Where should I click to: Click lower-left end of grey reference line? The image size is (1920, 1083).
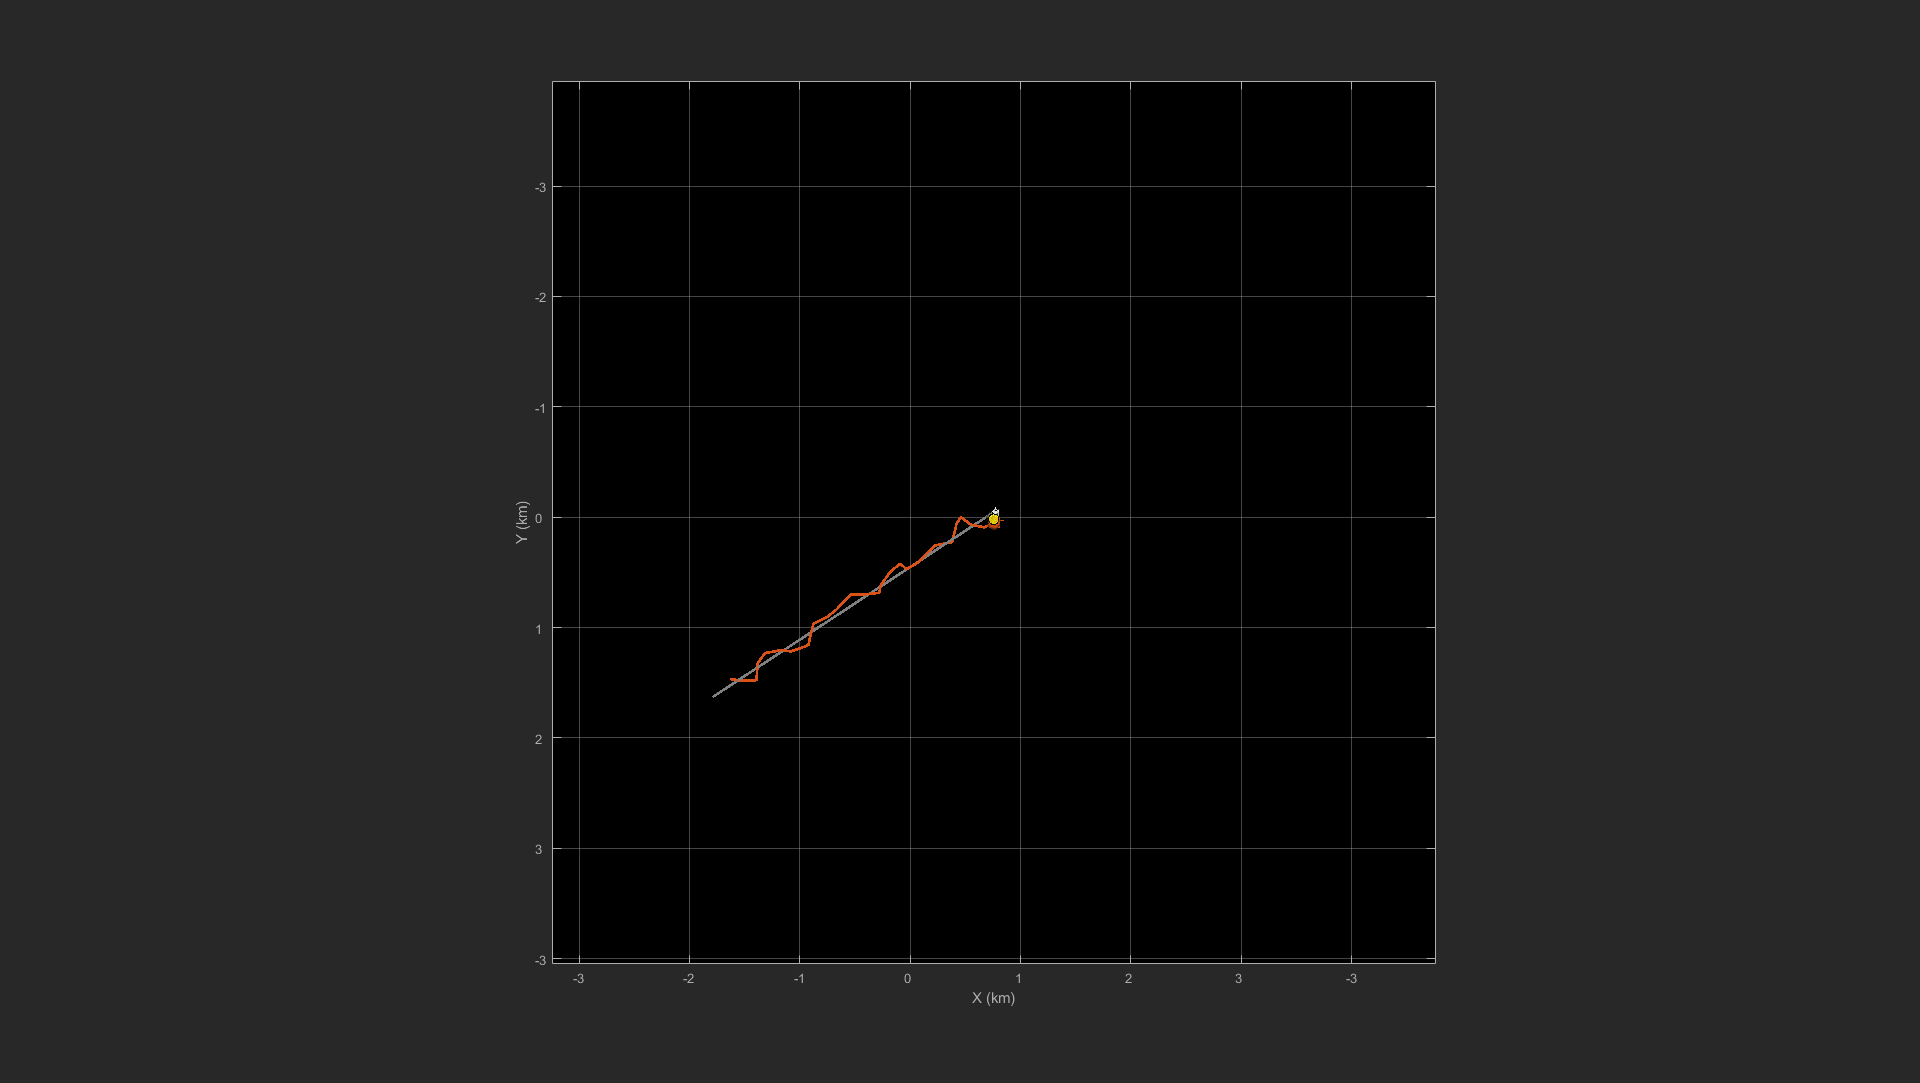pyautogui.click(x=714, y=696)
